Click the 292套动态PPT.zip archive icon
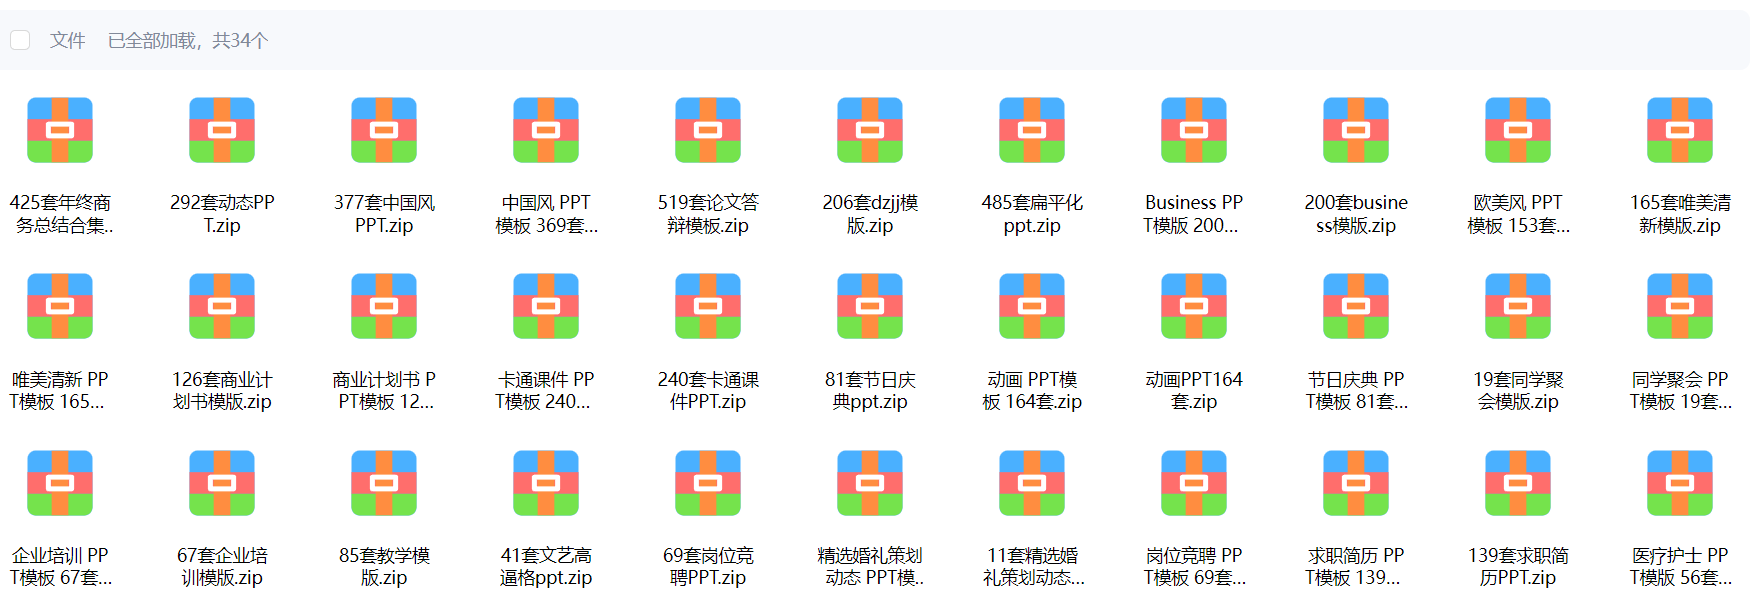1750x605 pixels. (222, 130)
